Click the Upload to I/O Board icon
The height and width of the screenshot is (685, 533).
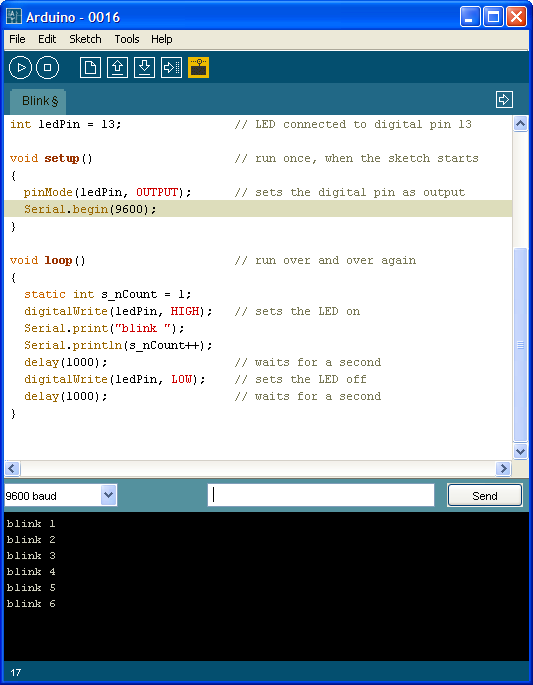(x=171, y=68)
